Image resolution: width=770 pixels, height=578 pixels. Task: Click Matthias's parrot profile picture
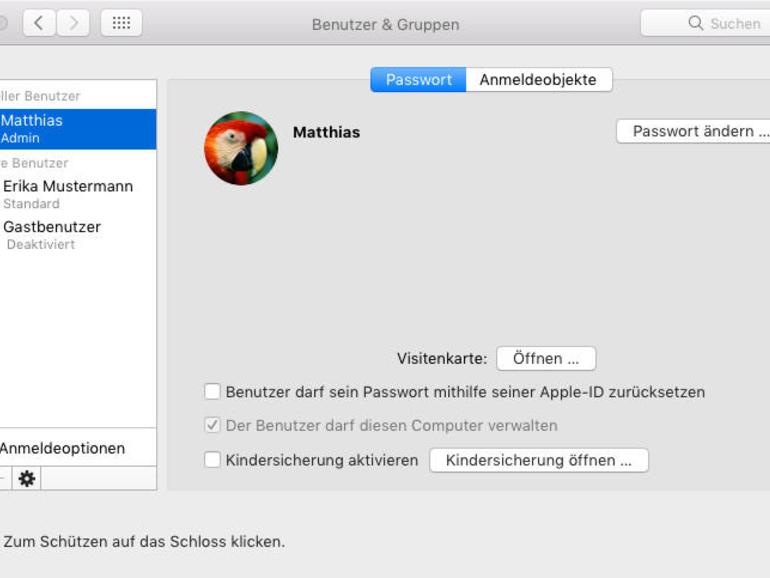pyautogui.click(x=241, y=148)
